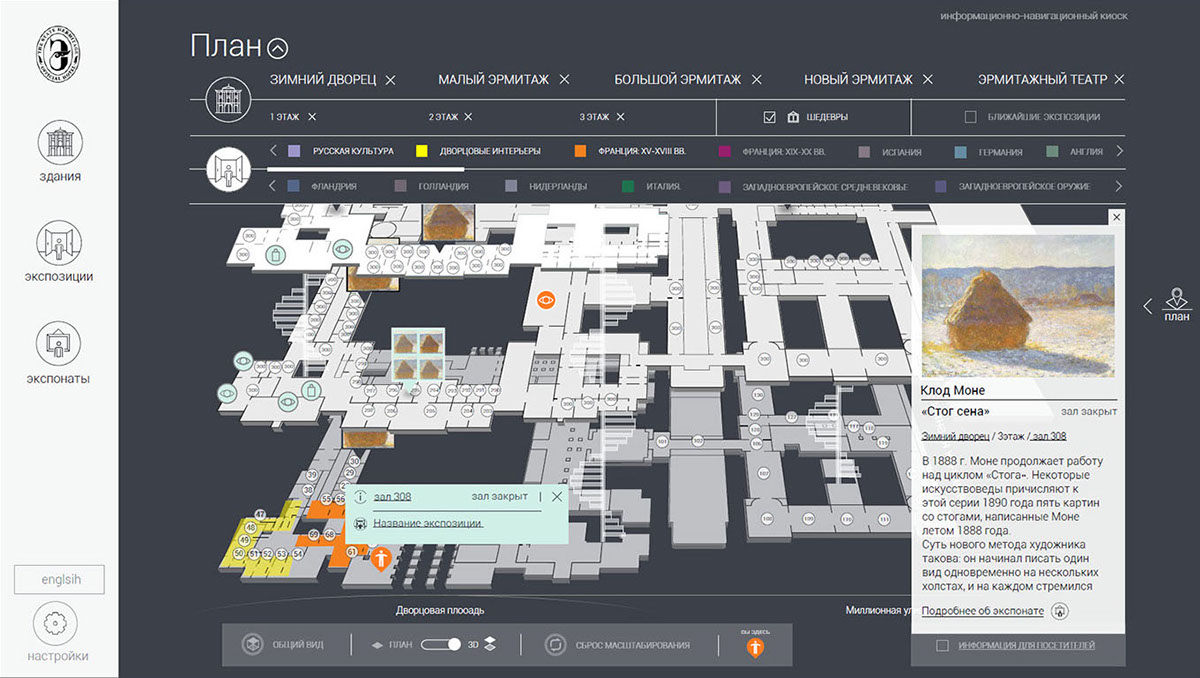Check информация для посетителей checkbox
The height and width of the screenshot is (678, 1200).
click(942, 646)
